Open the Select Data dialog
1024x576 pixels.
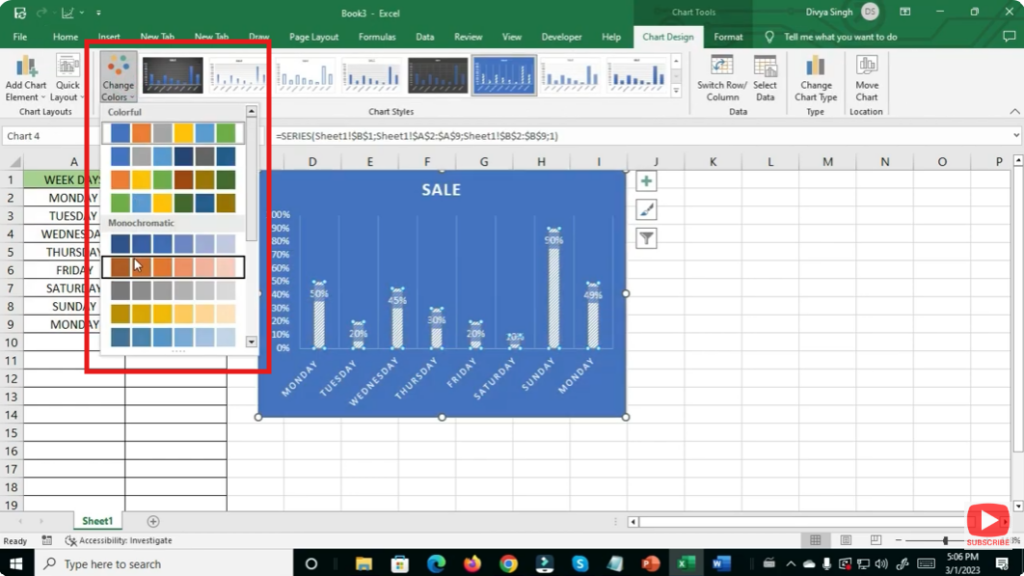point(765,68)
